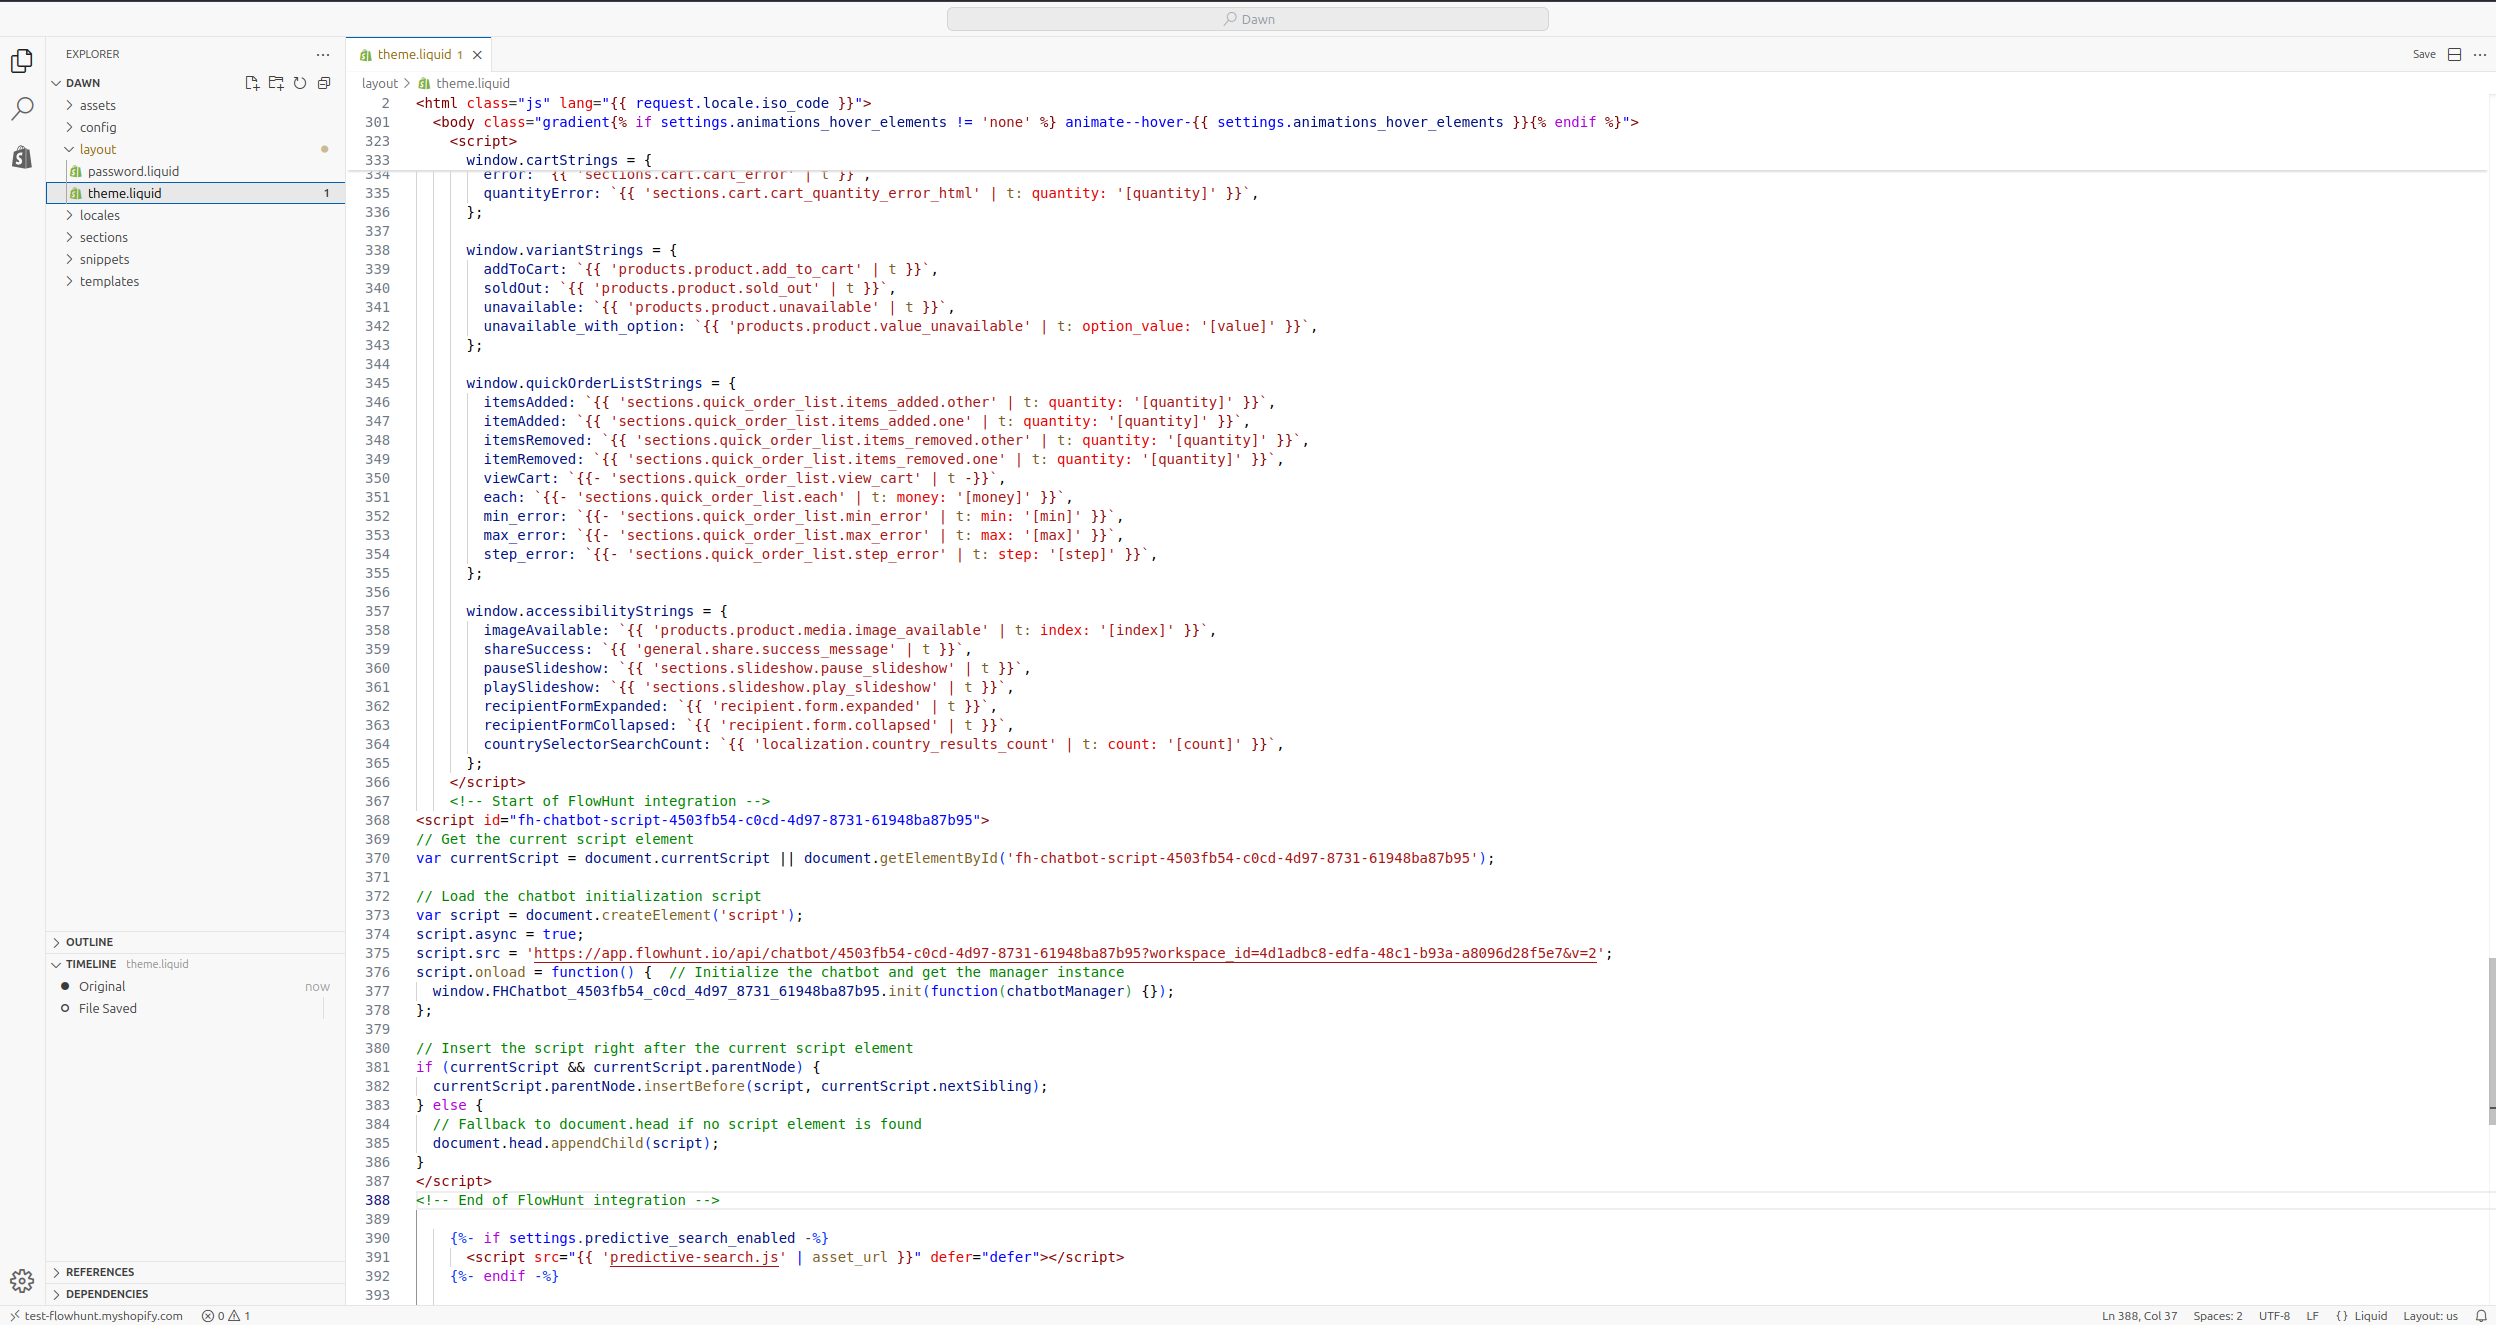2496x1325 pixels.
Task: Open the Search view in the activity bar
Action: [22, 109]
